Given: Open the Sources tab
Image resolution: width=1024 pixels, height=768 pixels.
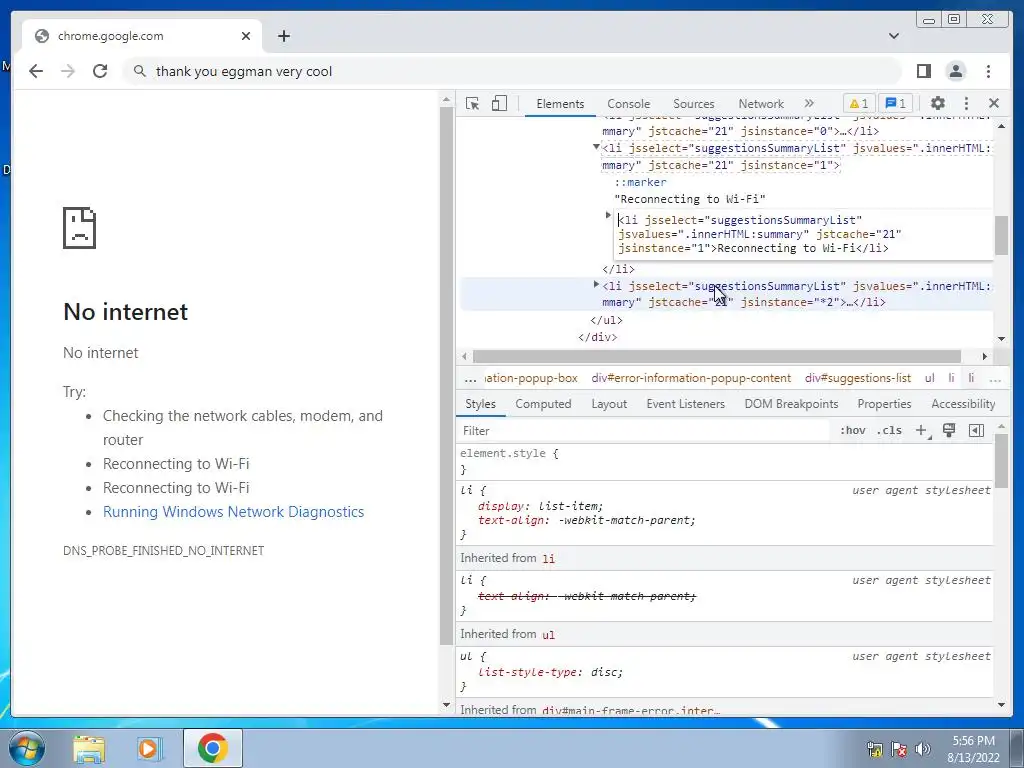Looking at the screenshot, I should (694, 104).
